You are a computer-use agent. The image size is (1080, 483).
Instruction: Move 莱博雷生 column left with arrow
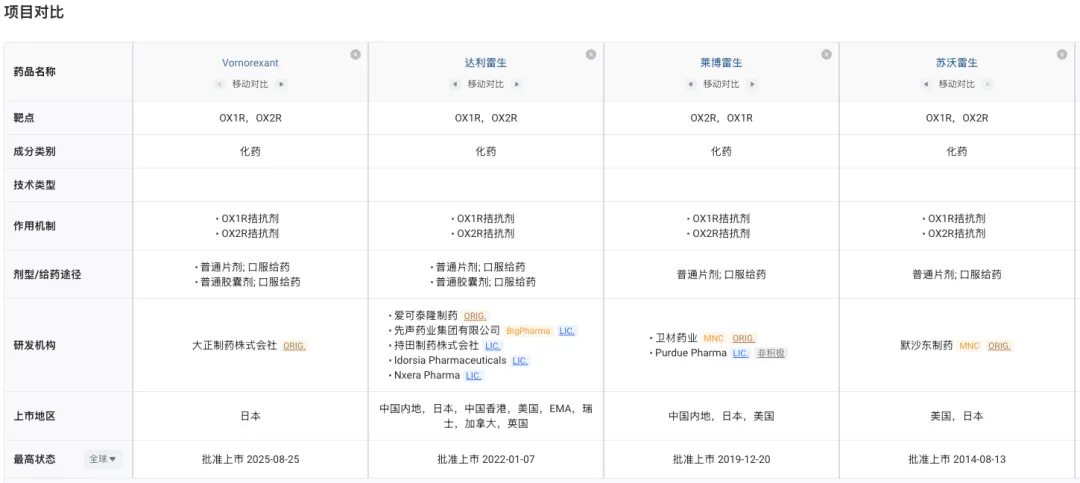690,85
